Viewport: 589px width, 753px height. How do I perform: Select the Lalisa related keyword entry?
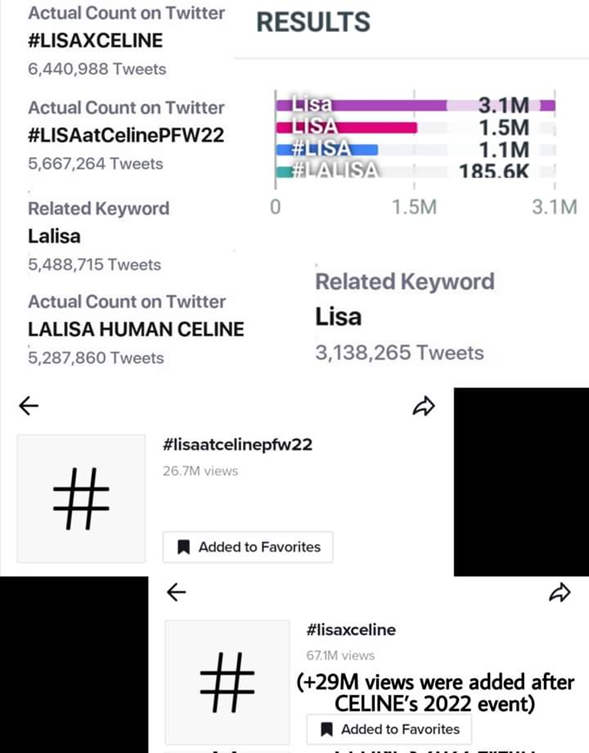(x=98, y=236)
